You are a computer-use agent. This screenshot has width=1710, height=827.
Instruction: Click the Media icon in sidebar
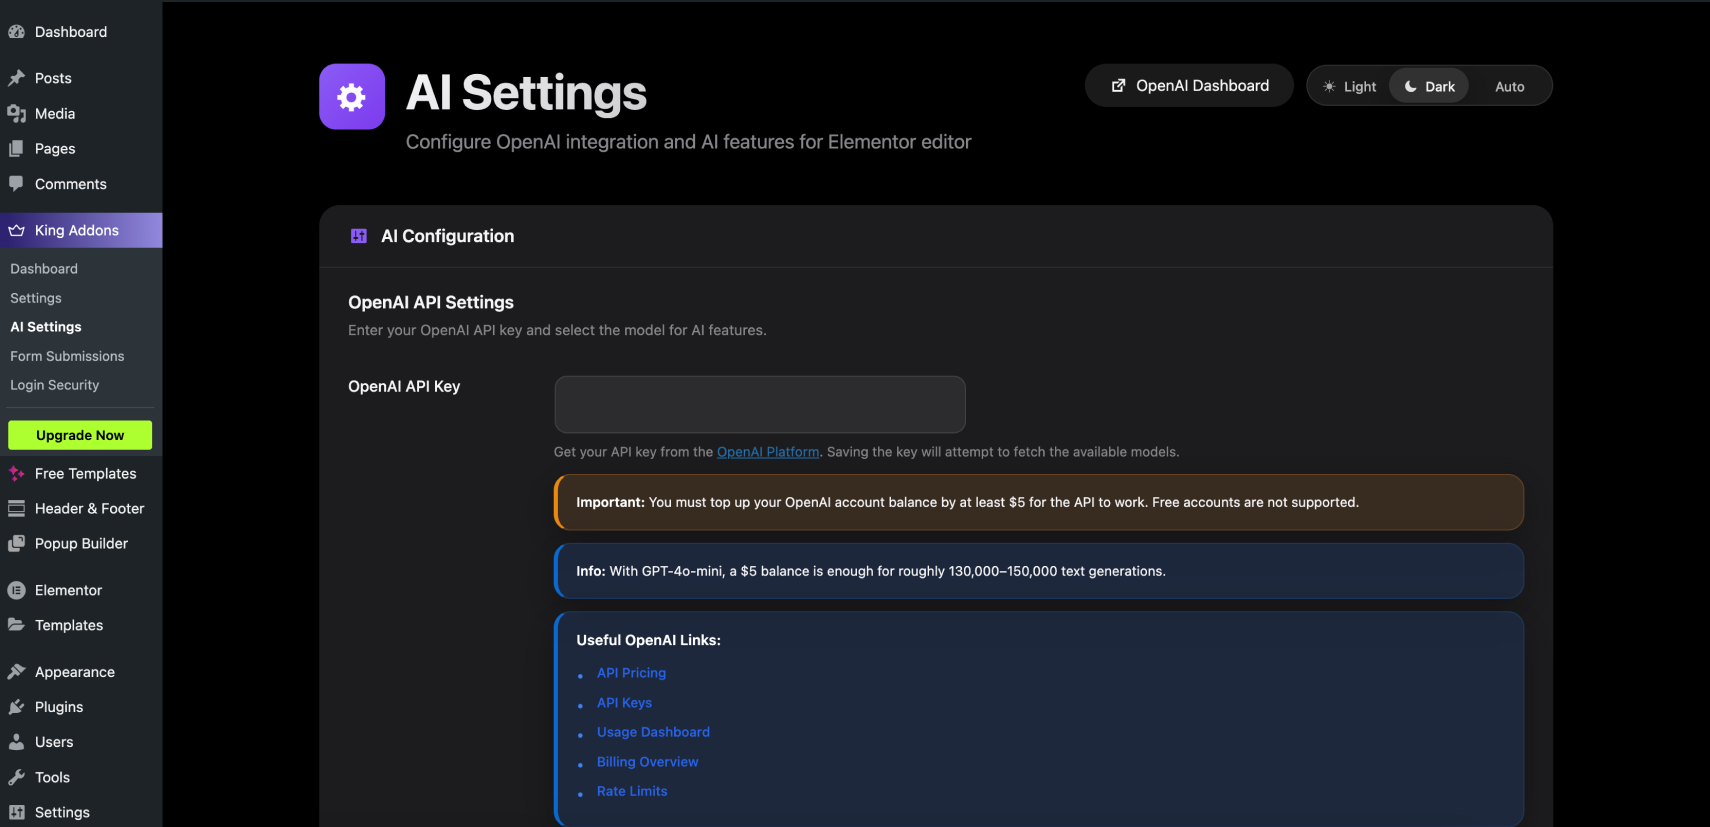point(16,114)
